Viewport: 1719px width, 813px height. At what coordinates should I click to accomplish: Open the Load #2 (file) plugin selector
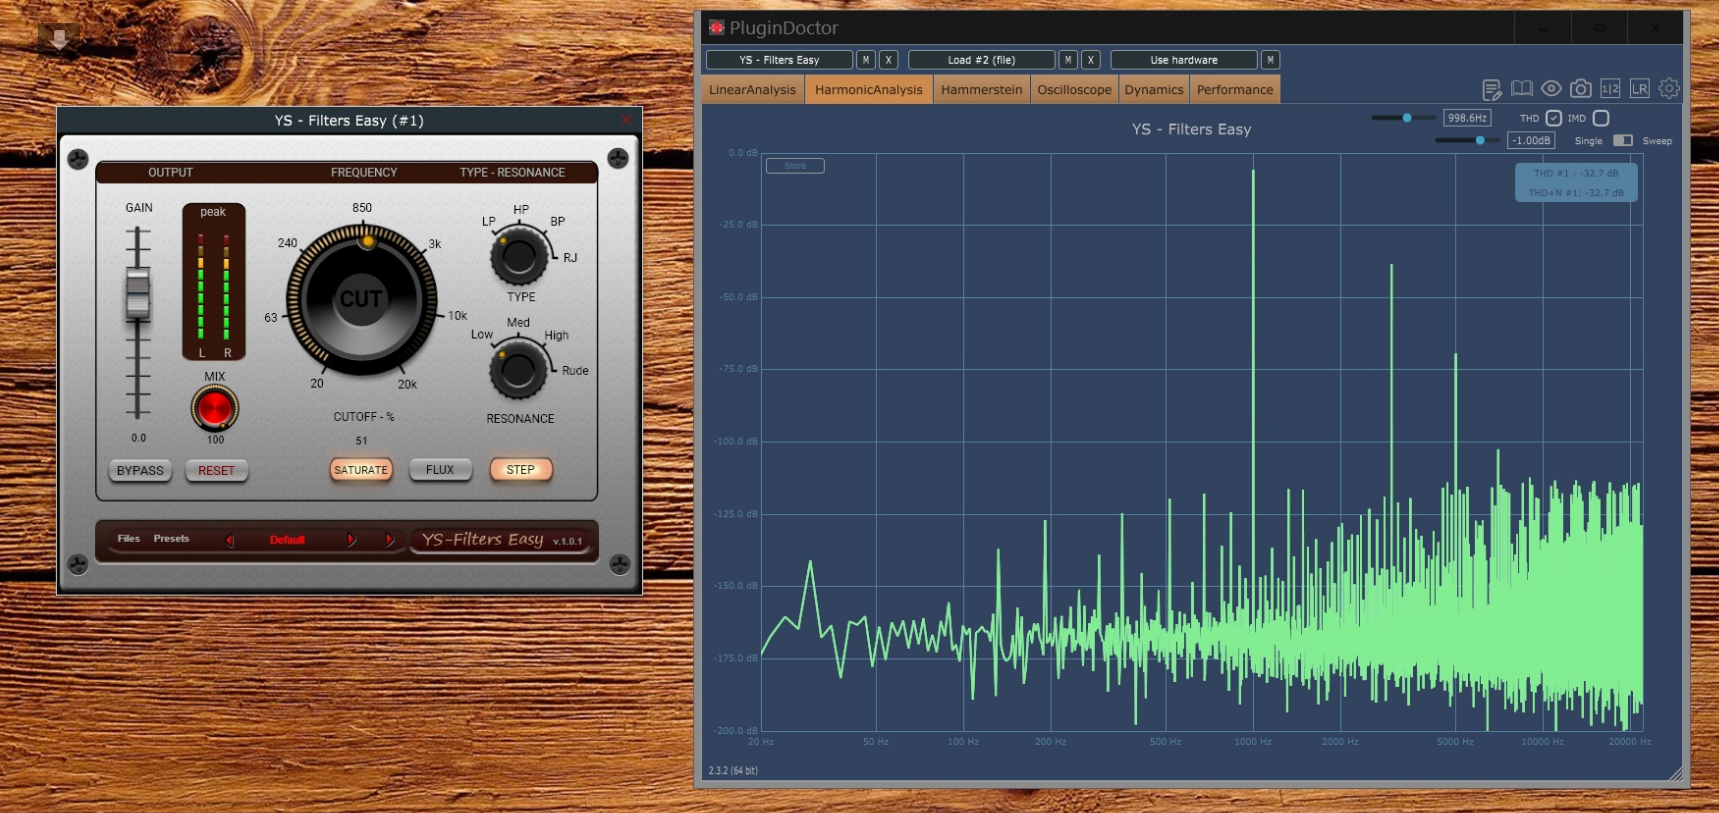[x=981, y=60]
